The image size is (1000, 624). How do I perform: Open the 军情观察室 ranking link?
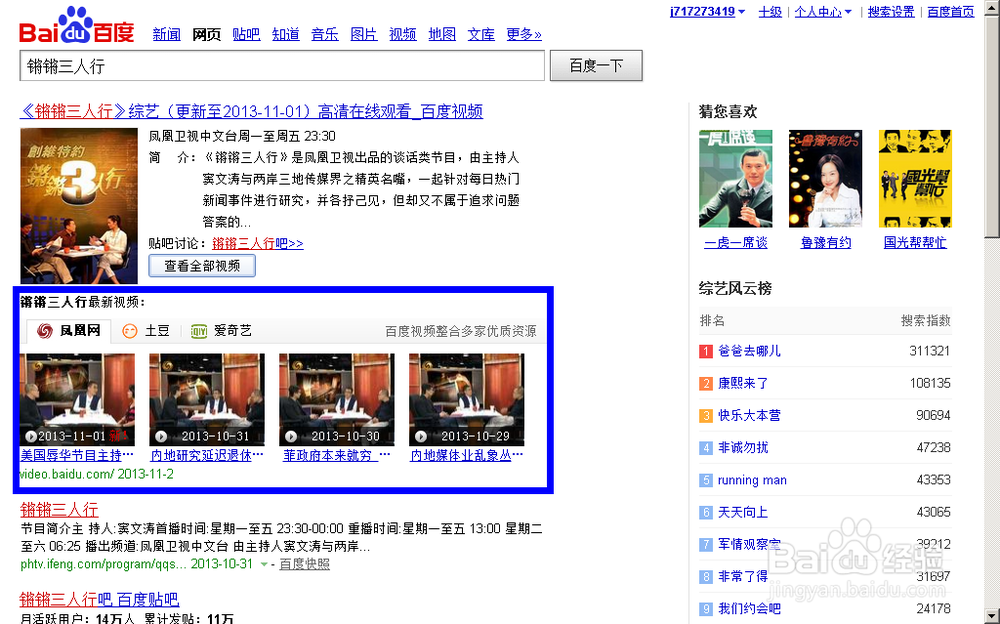coord(749,544)
